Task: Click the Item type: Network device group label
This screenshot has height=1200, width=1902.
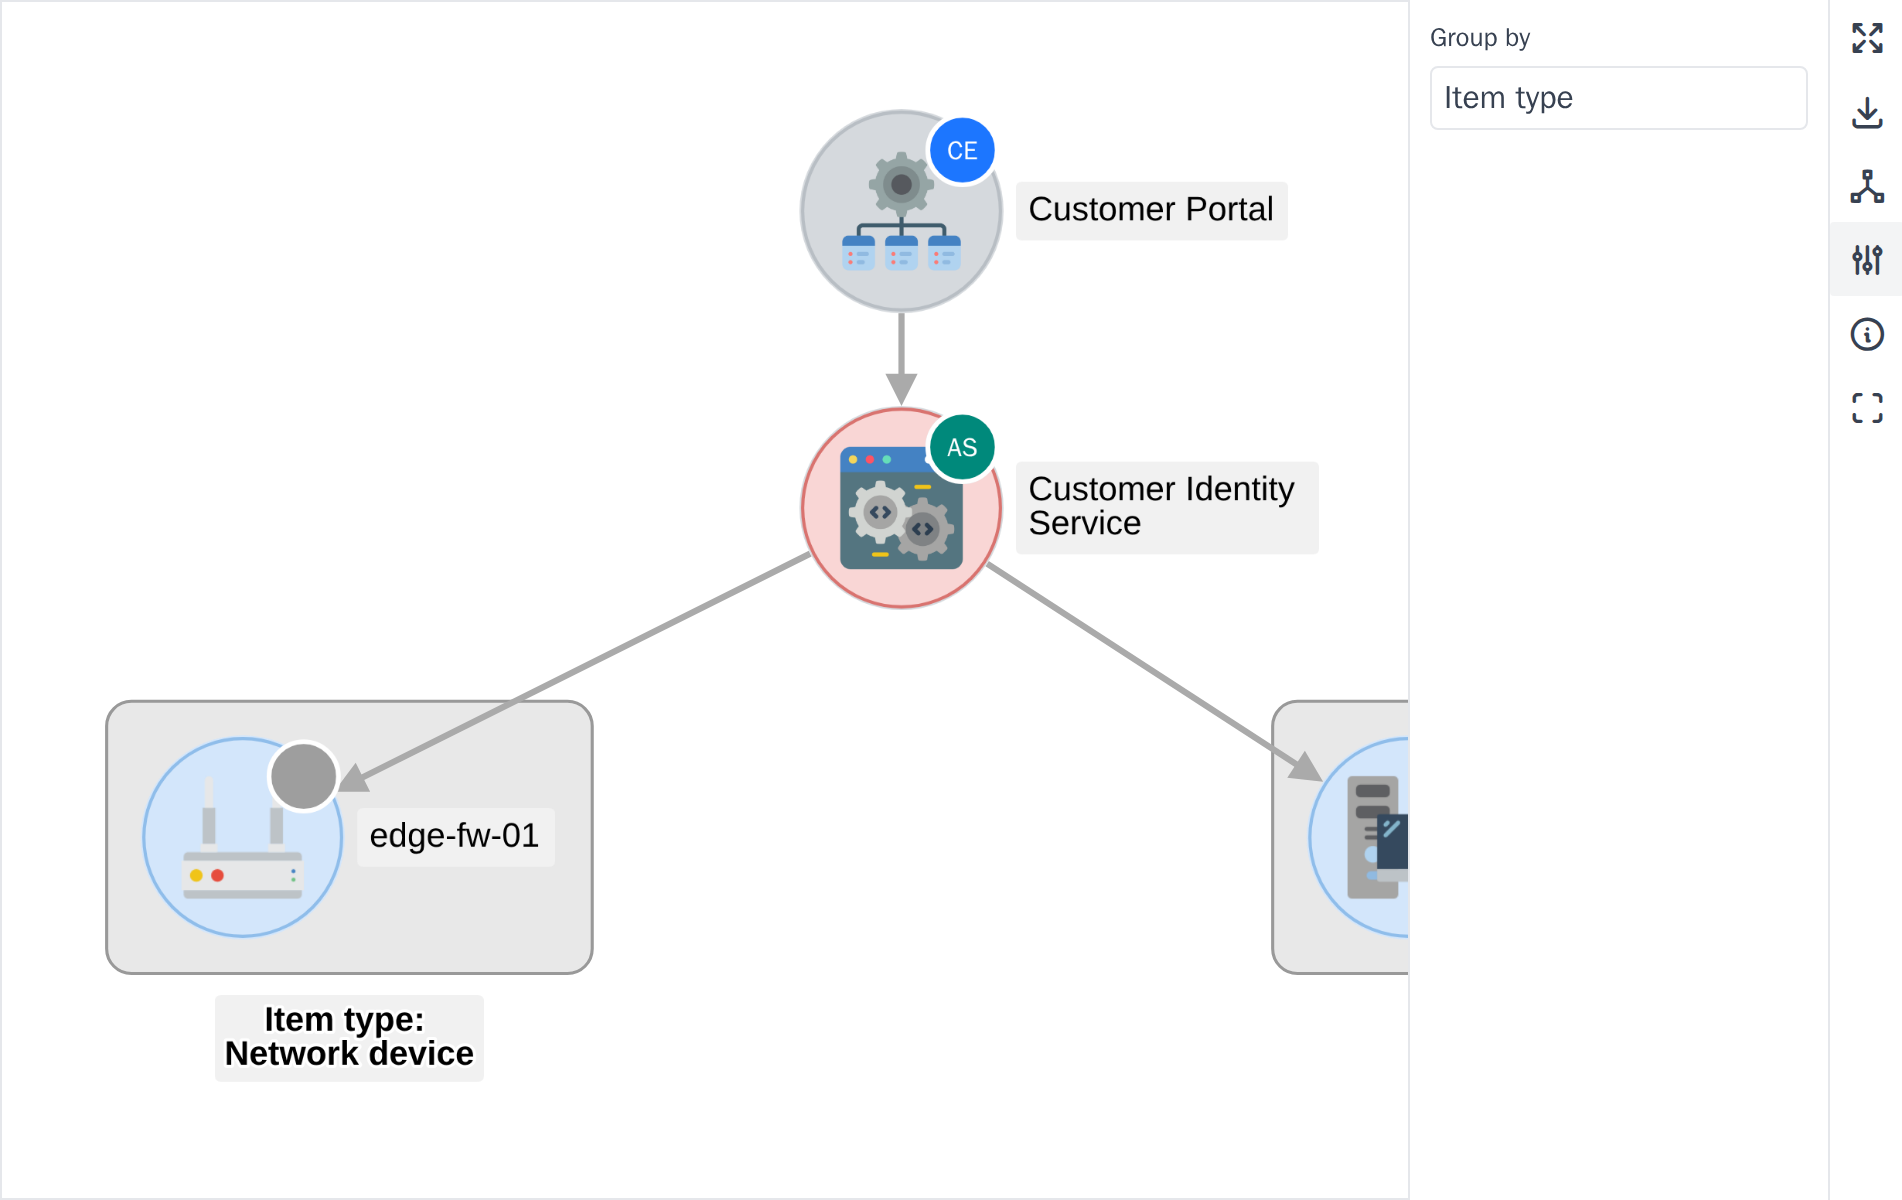Action: coord(349,1037)
